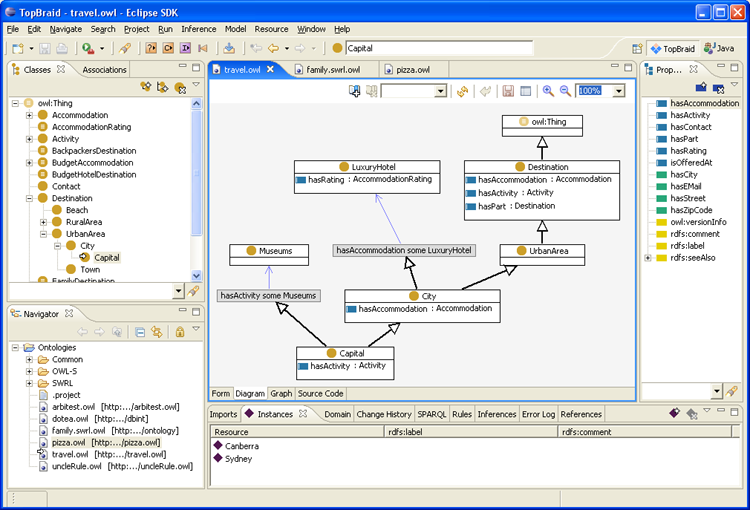Click the add-to-diagram icon in diagram toolbar

354,91
